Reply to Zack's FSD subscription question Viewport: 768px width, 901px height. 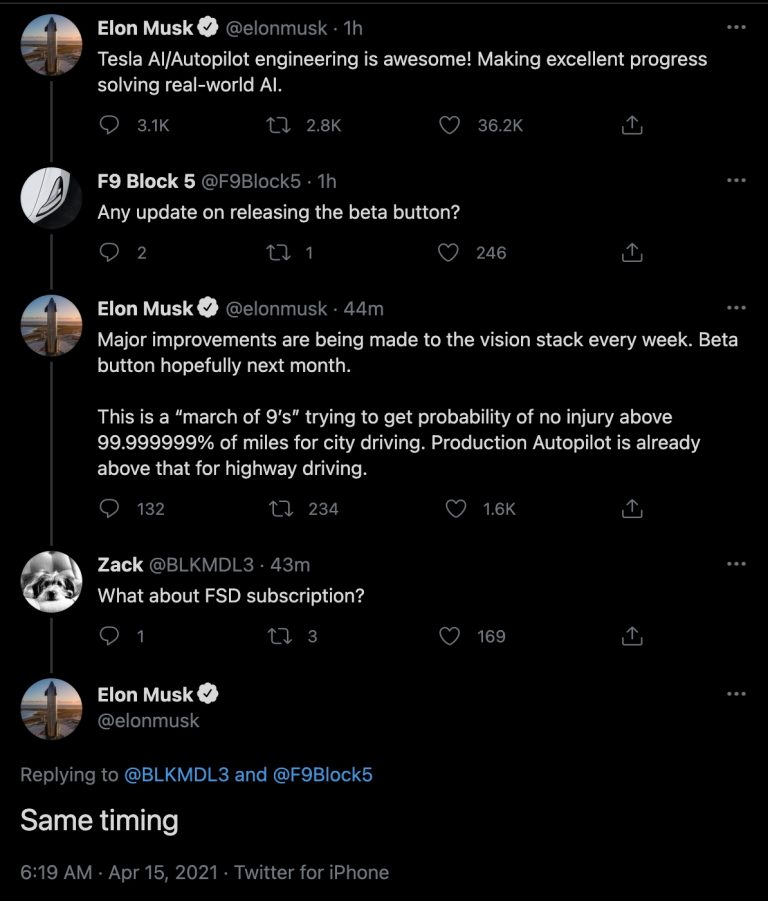tap(109, 636)
